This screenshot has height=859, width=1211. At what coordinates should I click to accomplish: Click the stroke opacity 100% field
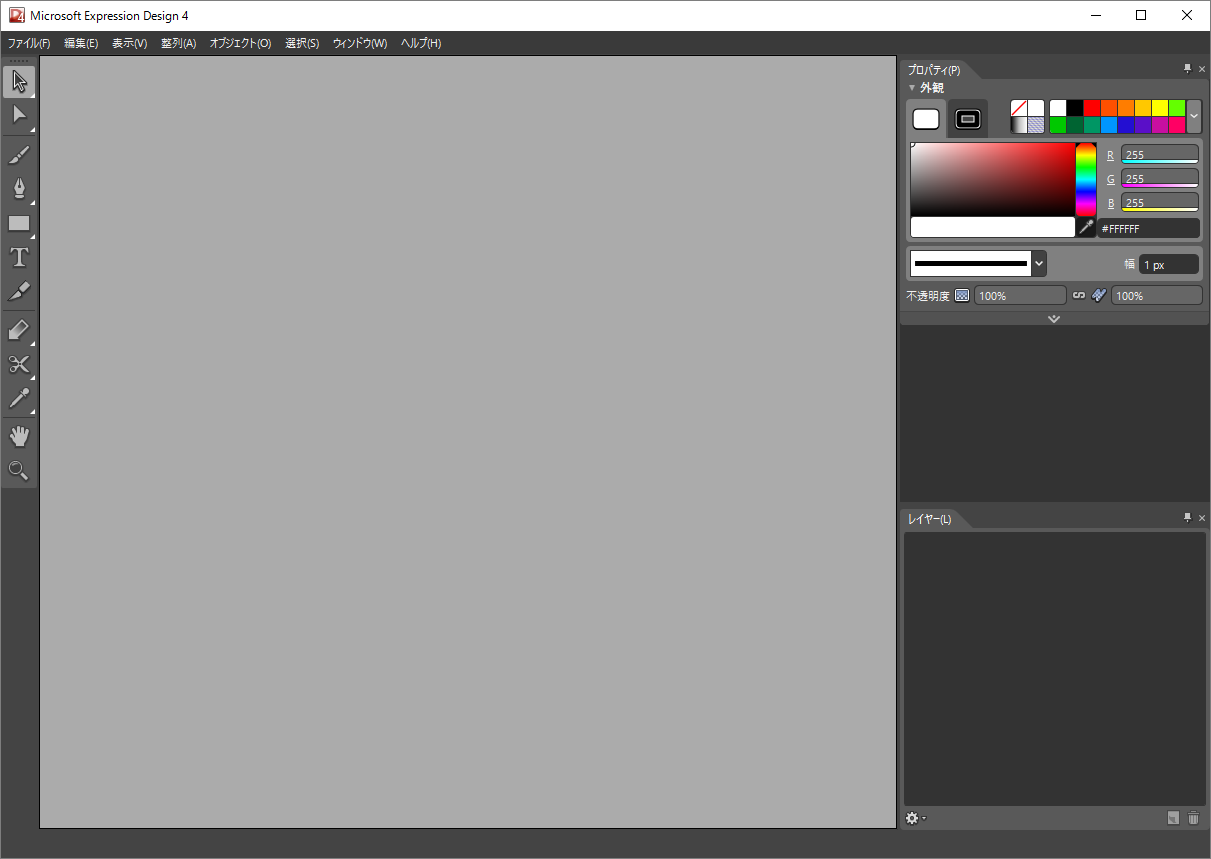click(x=1157, y=296)
